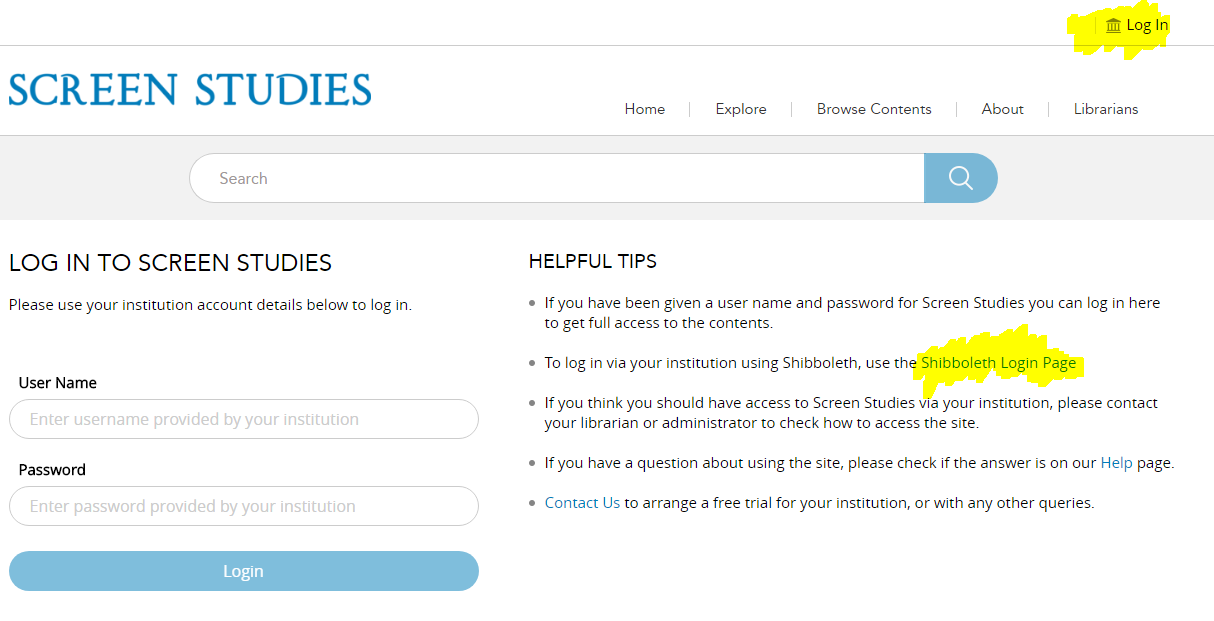1214x621 pixels.
Task: Go to the Home menu item
Action: point(645,109)
